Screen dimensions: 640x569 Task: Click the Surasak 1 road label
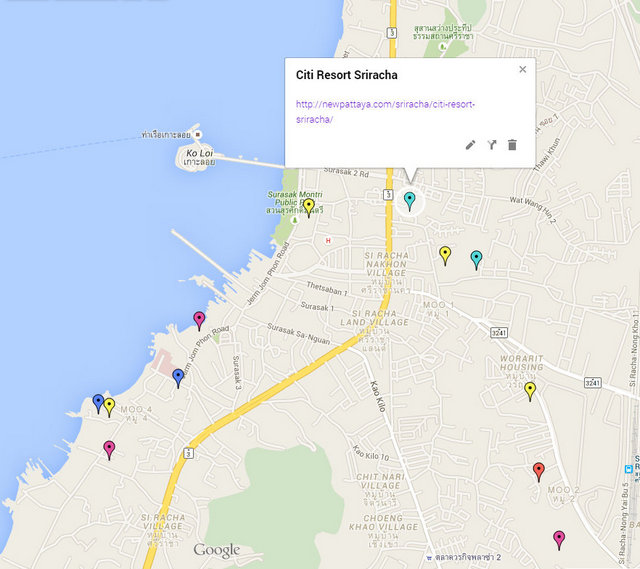pyautogui.click(x=317, y=307)
